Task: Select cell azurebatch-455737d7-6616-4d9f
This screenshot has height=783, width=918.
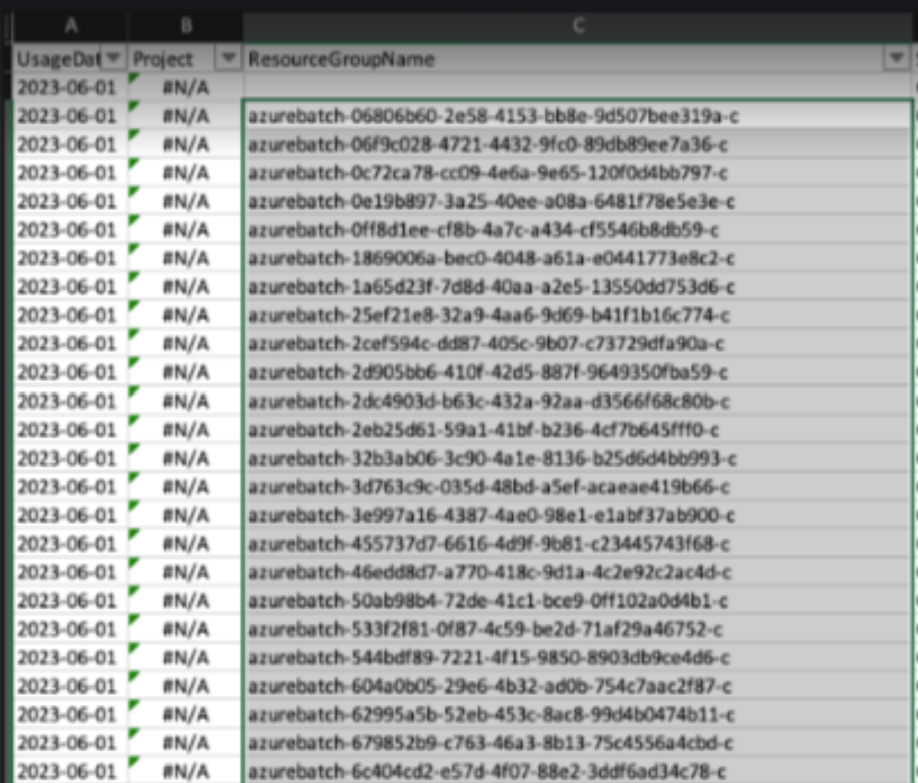Action: click(x=578, y=544)
